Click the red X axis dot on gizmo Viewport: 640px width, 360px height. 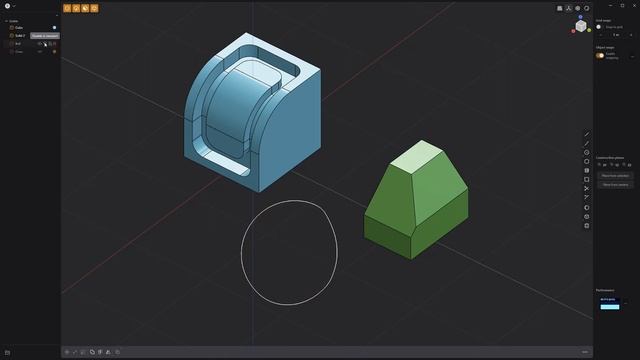573,31
